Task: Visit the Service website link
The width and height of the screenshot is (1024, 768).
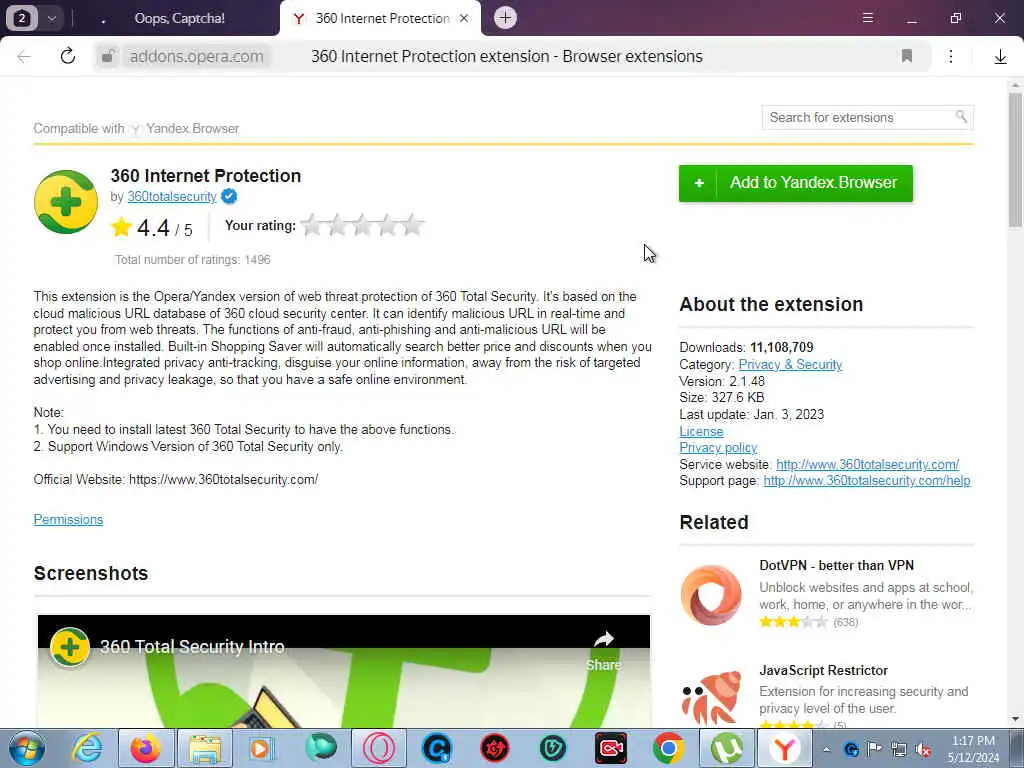Action: click(x=867, y=464)
